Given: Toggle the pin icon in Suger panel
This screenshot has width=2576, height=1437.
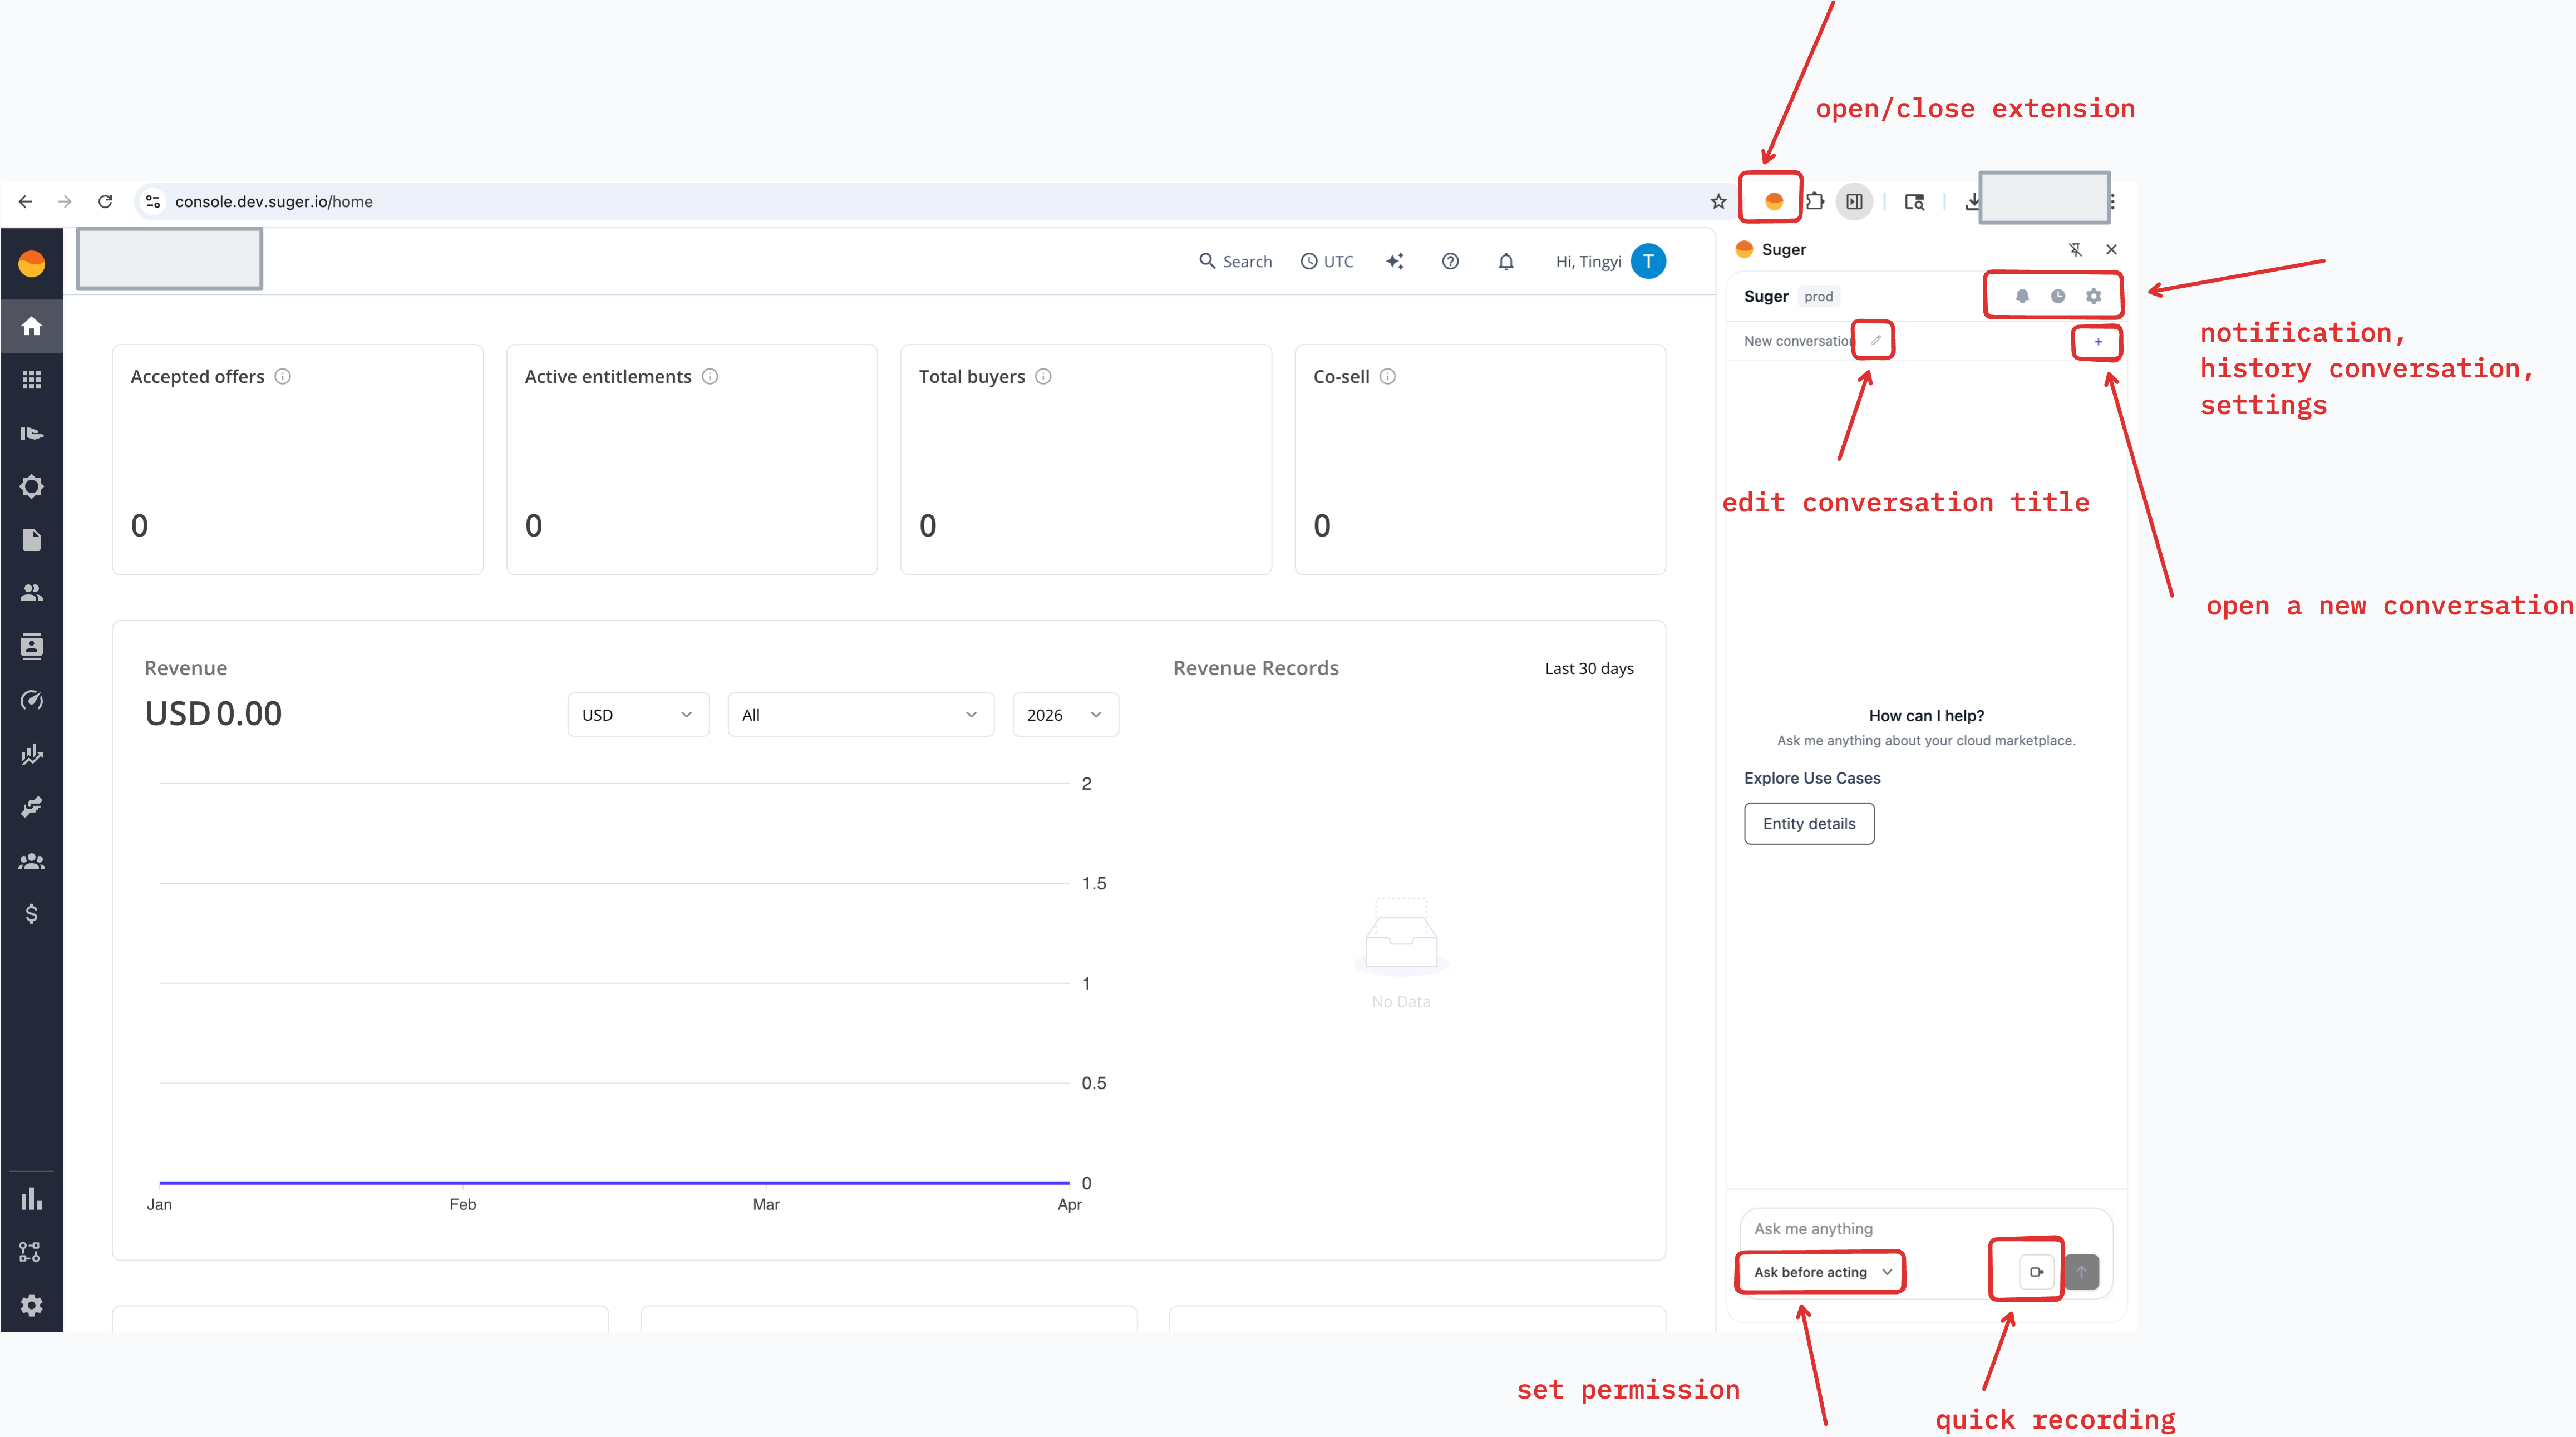Looking at the screenshot, I should (x=2075, y=249).
